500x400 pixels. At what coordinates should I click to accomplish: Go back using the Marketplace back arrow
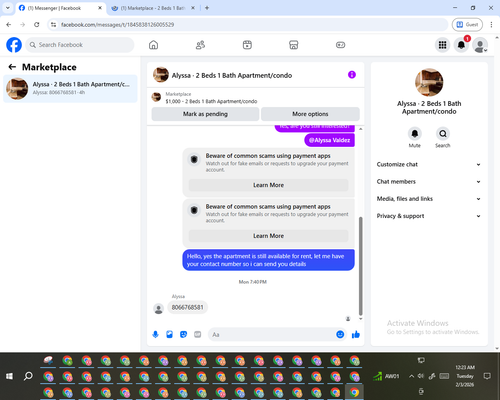tap(12, 67)
